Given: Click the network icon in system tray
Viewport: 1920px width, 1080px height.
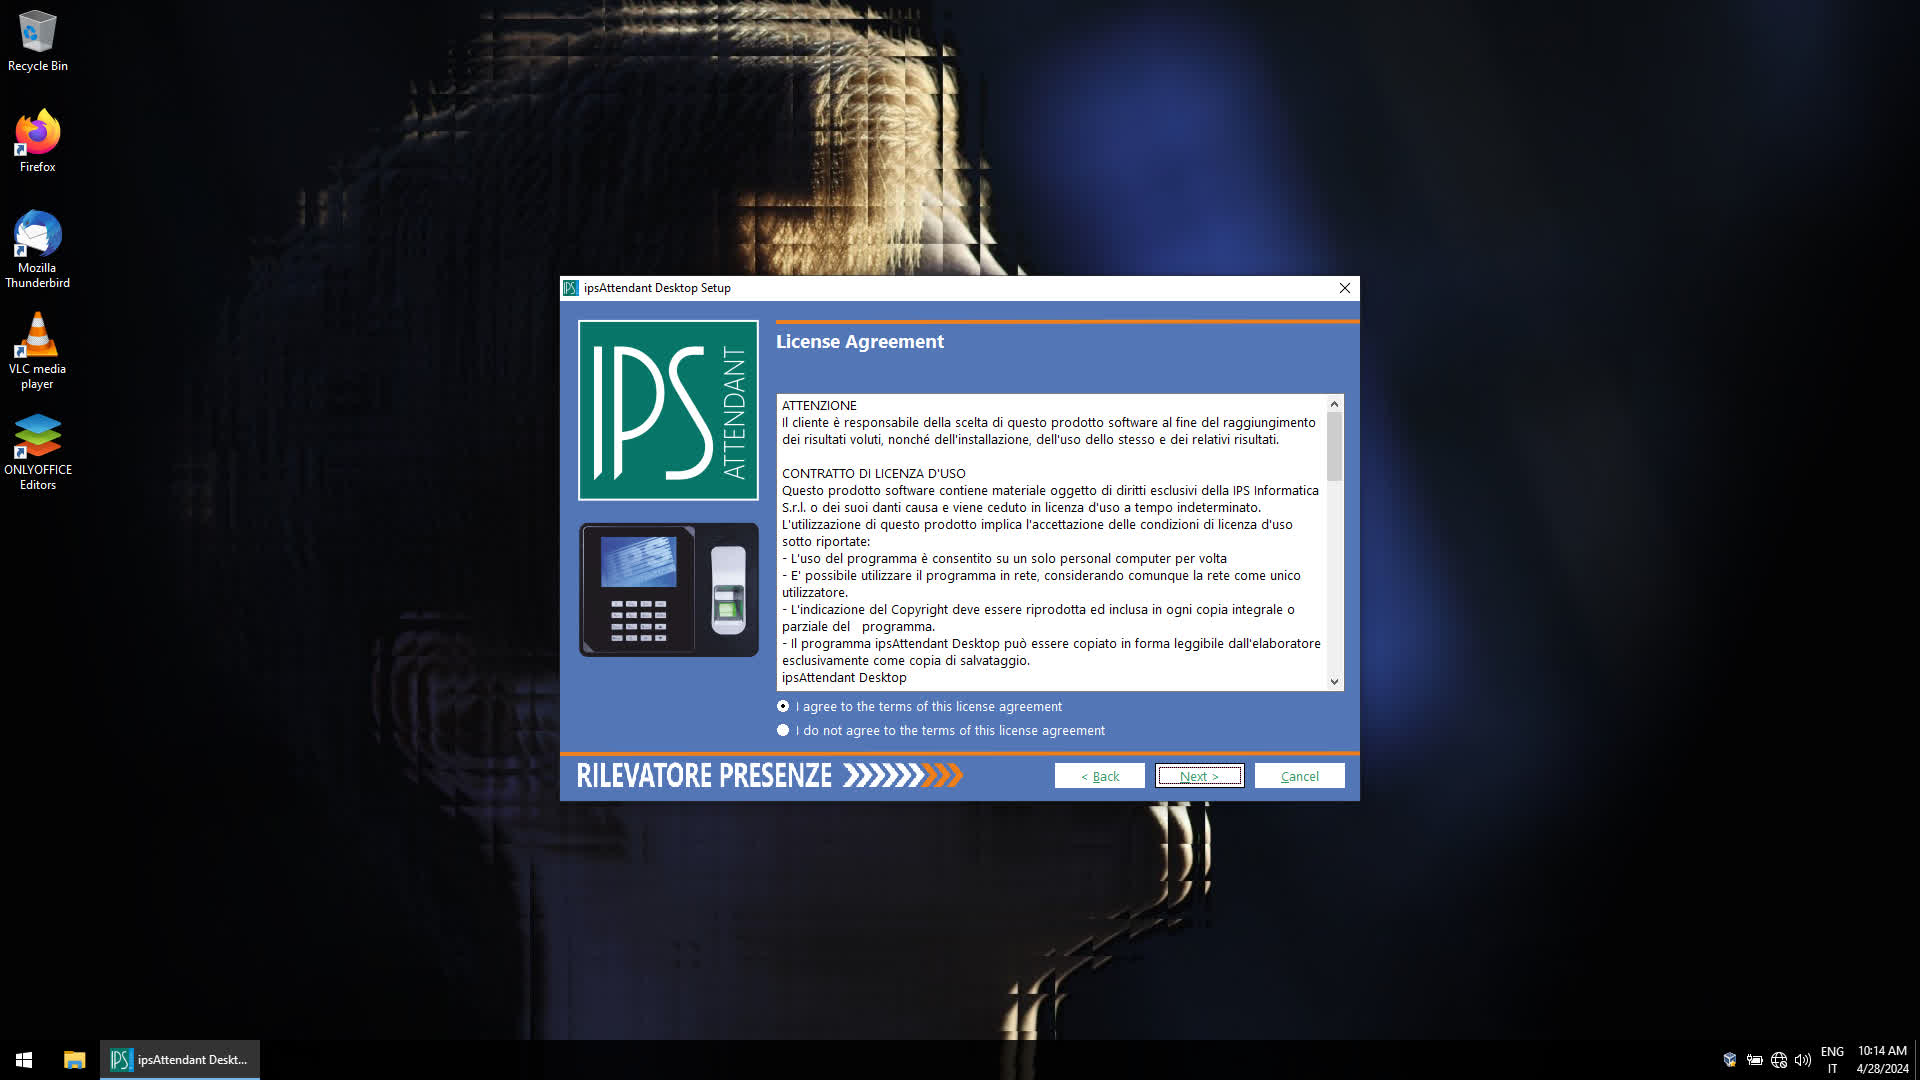Looking at the screenshot, I should (x=1779, y=1060).
